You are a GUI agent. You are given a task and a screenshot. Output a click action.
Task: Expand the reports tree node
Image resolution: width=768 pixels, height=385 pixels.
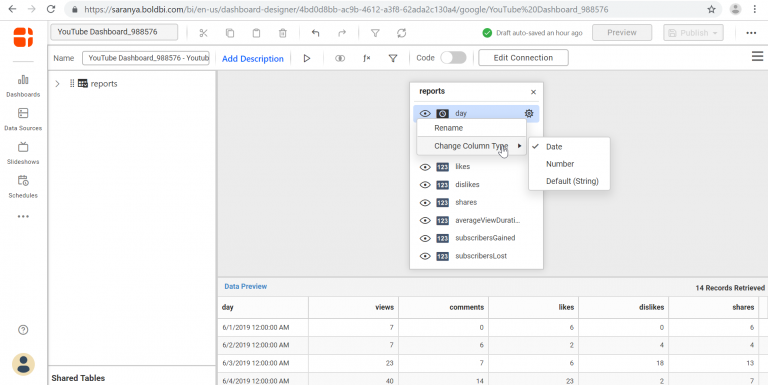pos(57,84)
